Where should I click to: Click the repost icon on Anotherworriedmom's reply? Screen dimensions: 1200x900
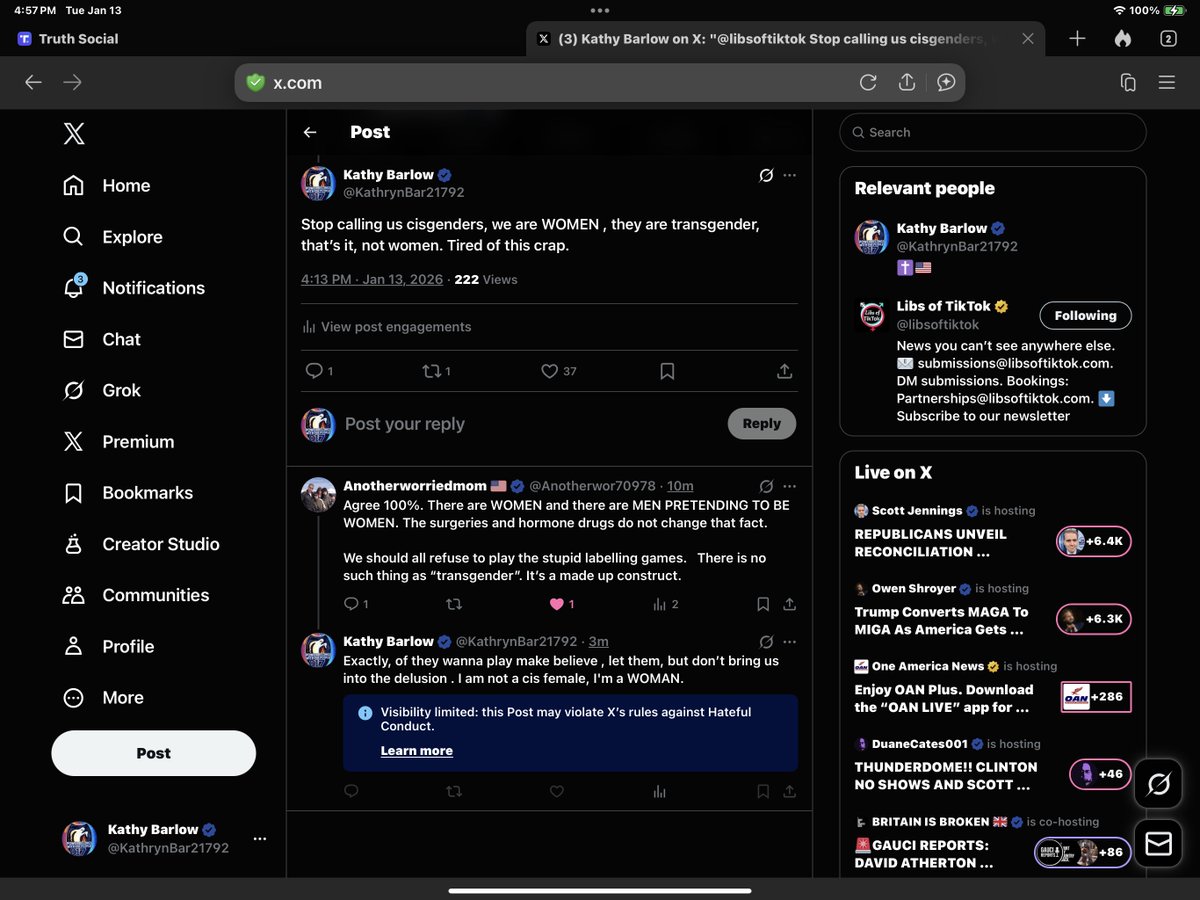point(454,604)
